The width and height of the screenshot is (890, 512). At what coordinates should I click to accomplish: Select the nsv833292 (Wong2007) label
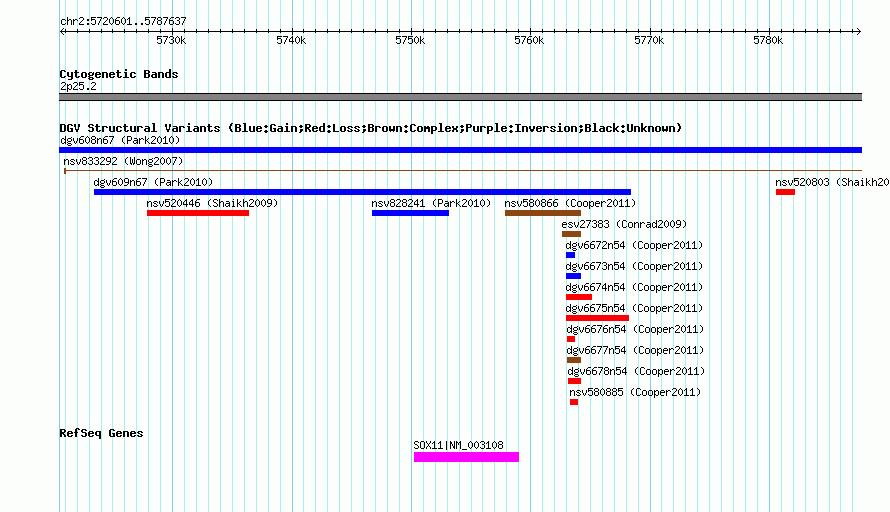(x=123, y=161)
